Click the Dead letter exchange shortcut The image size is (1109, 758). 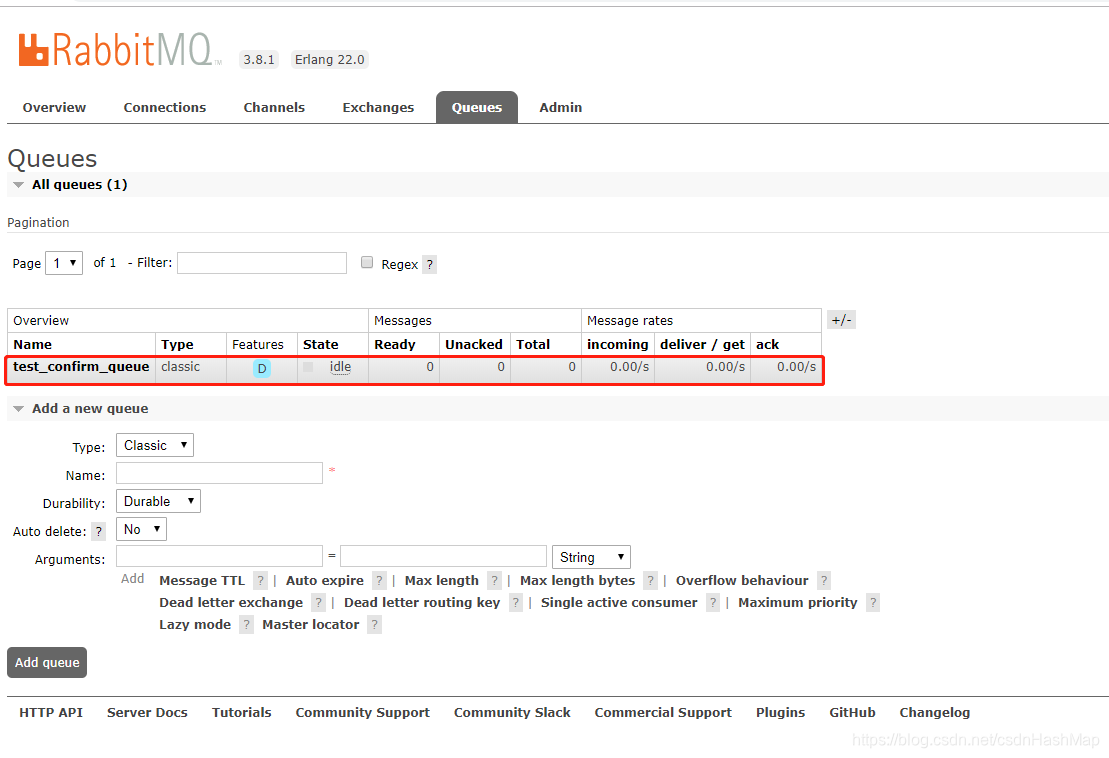pyautogui.click(x=231, y=602)
